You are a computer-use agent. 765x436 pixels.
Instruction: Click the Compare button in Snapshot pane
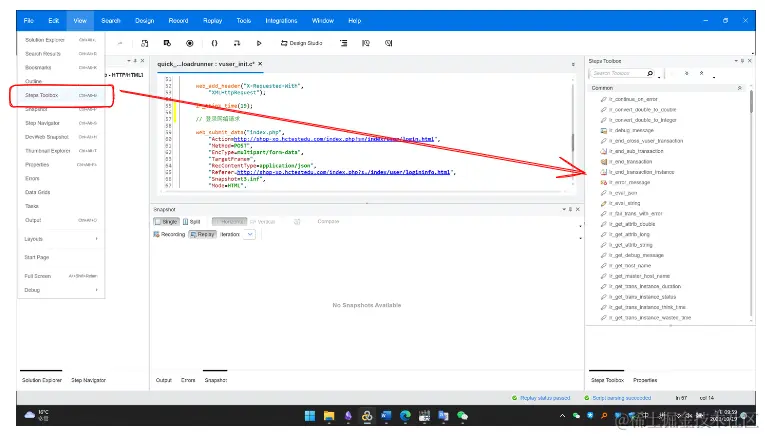pos(328,221)
